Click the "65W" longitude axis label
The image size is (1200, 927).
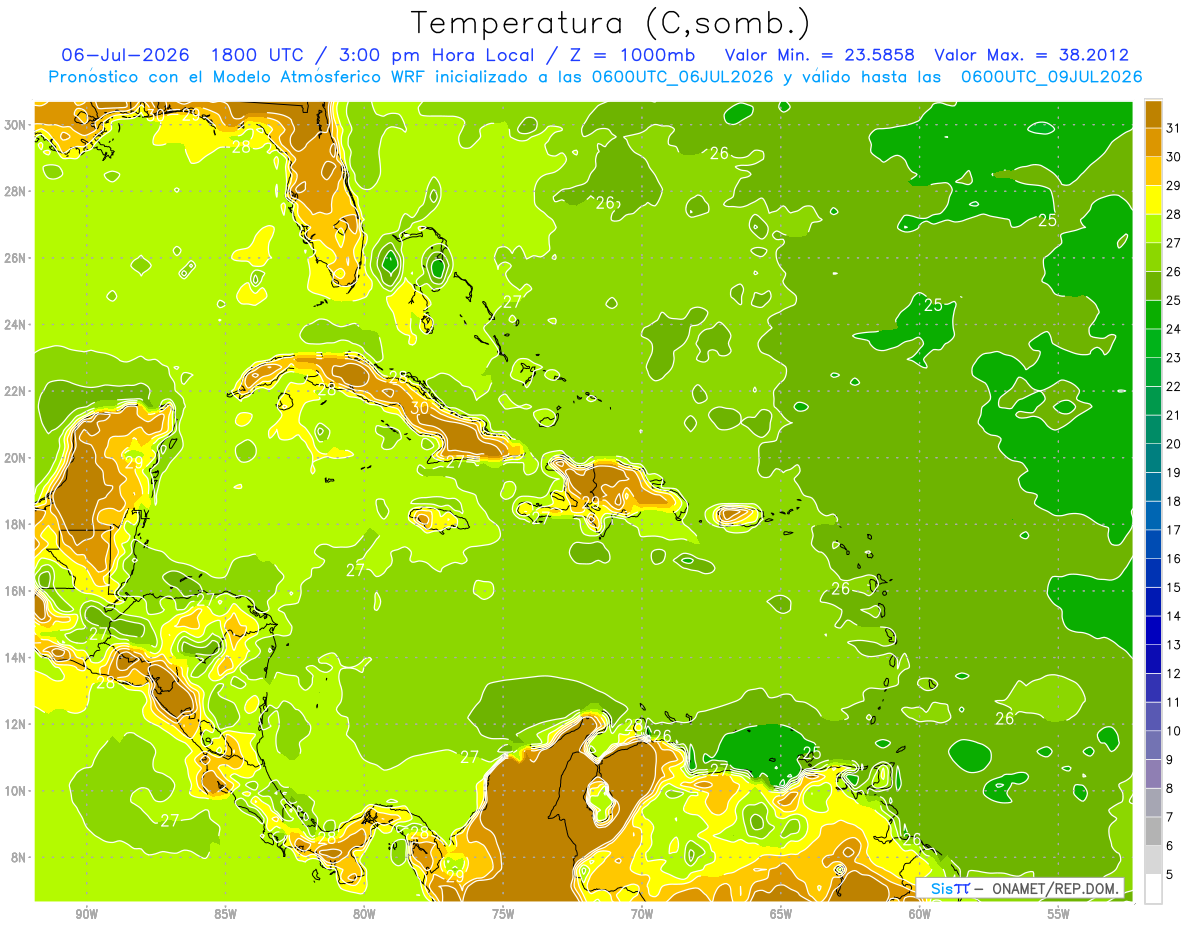(781, 913)
